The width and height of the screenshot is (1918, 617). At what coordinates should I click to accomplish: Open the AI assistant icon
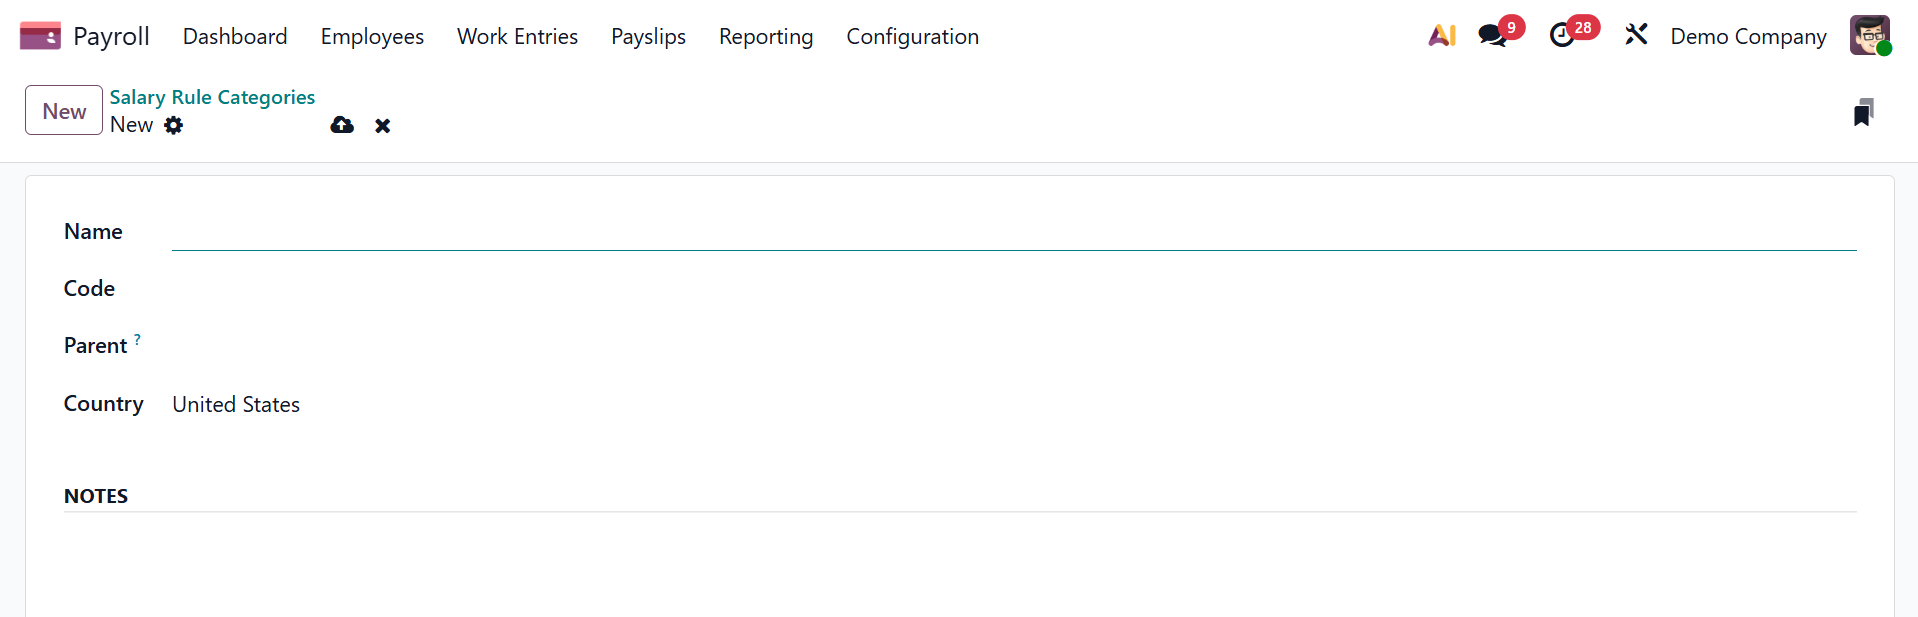click(1441, 36)
